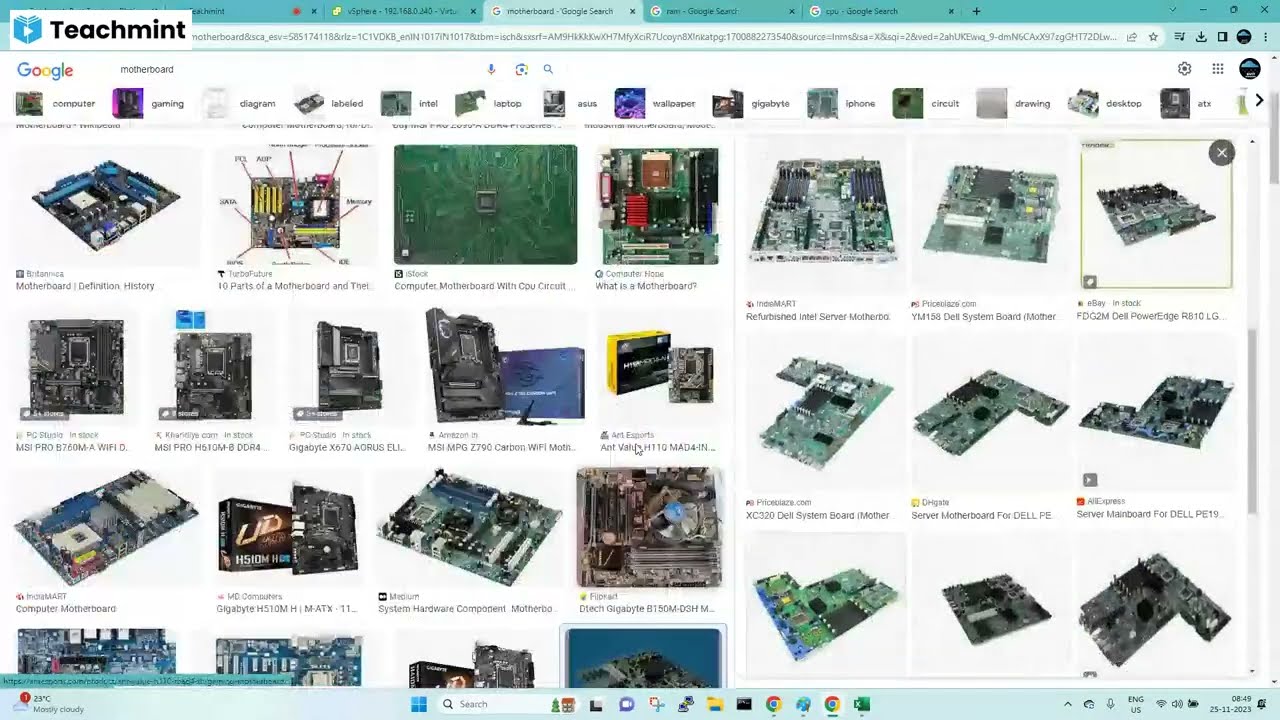Viewport: 1280px width, 720px height.
Task: Filter images by asus chip
Action: (x=569, y=103)
